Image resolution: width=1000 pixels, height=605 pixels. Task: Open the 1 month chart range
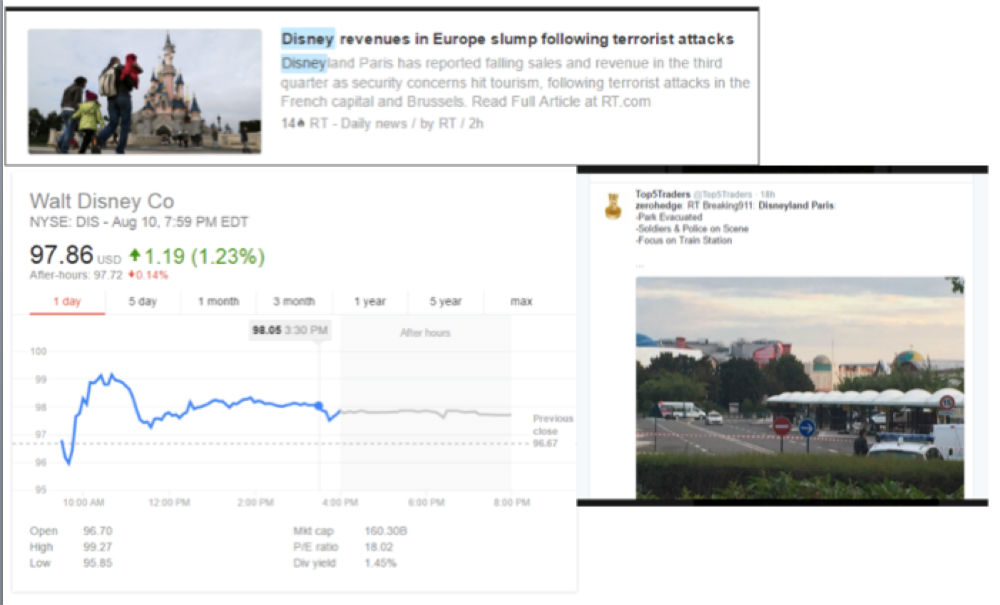pos(218,301)
